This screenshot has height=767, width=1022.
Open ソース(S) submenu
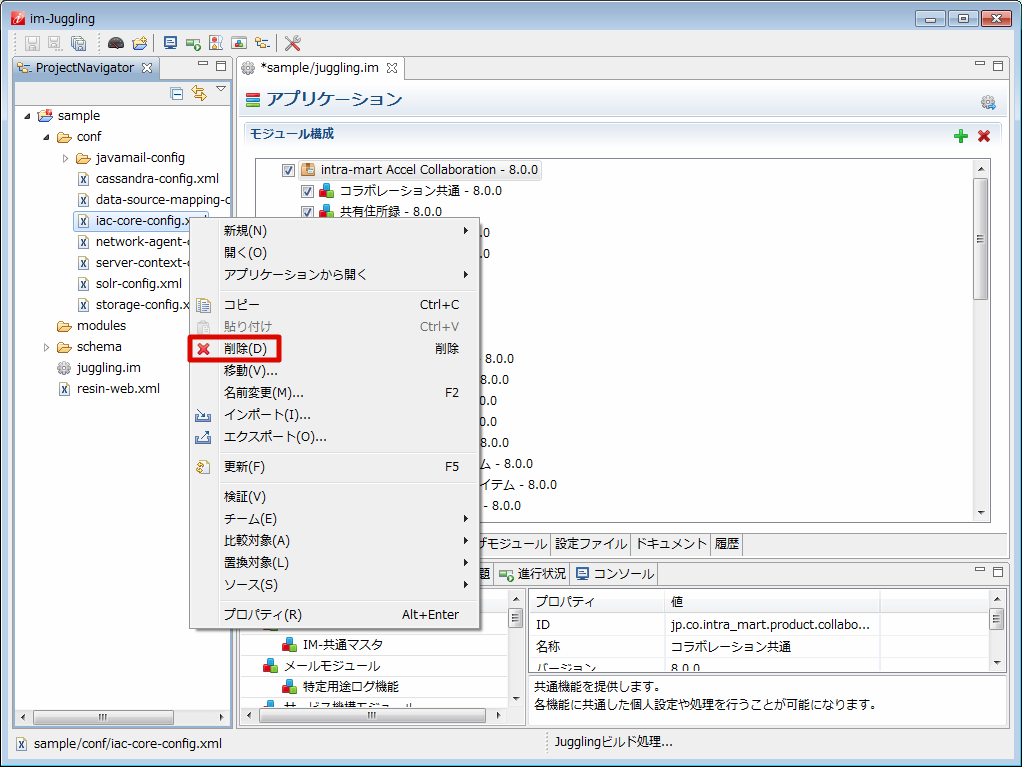tap(348, 585)
